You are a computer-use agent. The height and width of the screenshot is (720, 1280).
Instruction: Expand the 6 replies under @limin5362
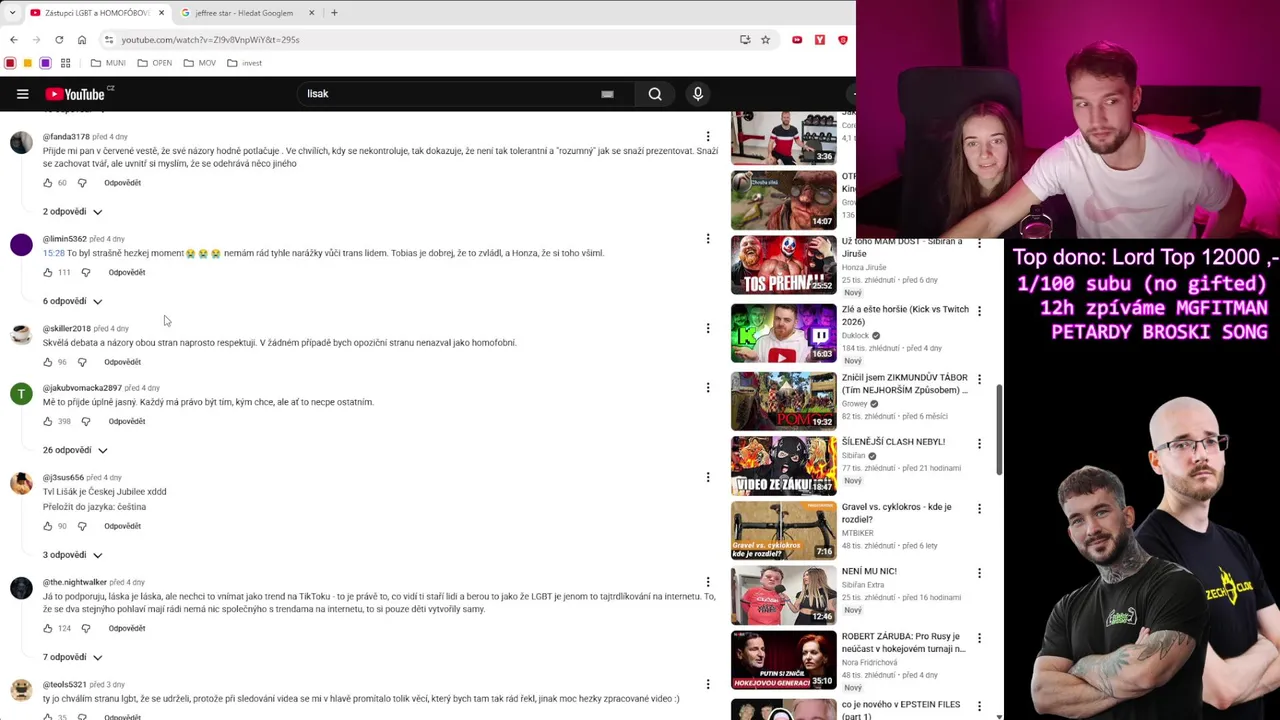[x=72, y=301]
